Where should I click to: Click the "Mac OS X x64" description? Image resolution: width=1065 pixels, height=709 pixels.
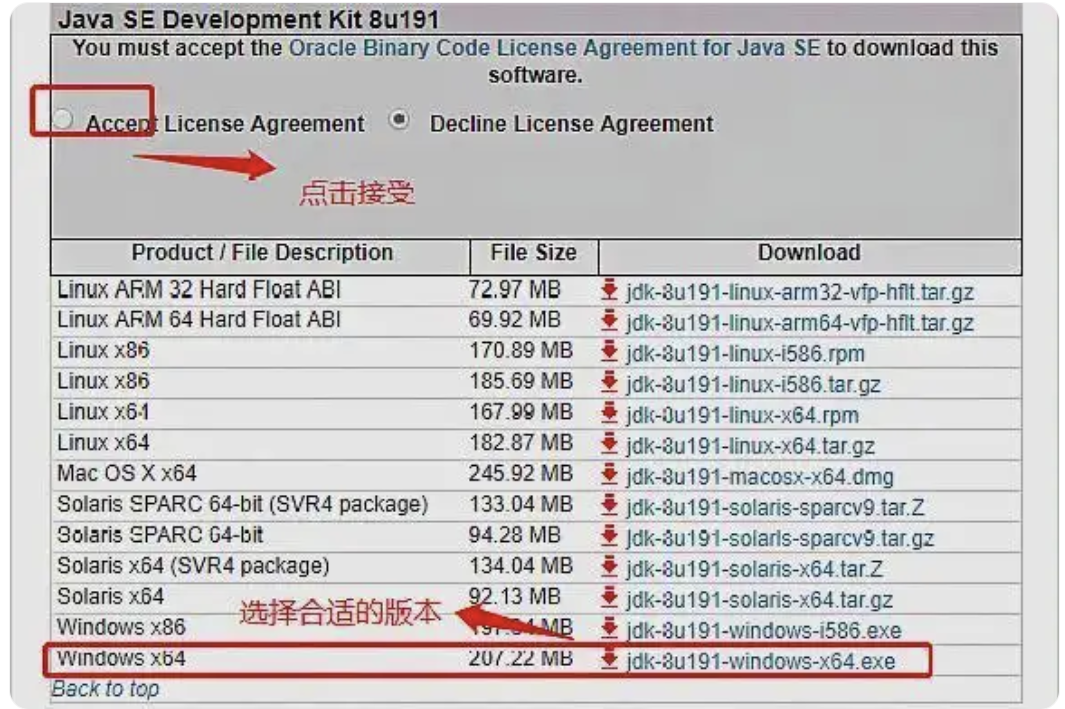[127, 473]
